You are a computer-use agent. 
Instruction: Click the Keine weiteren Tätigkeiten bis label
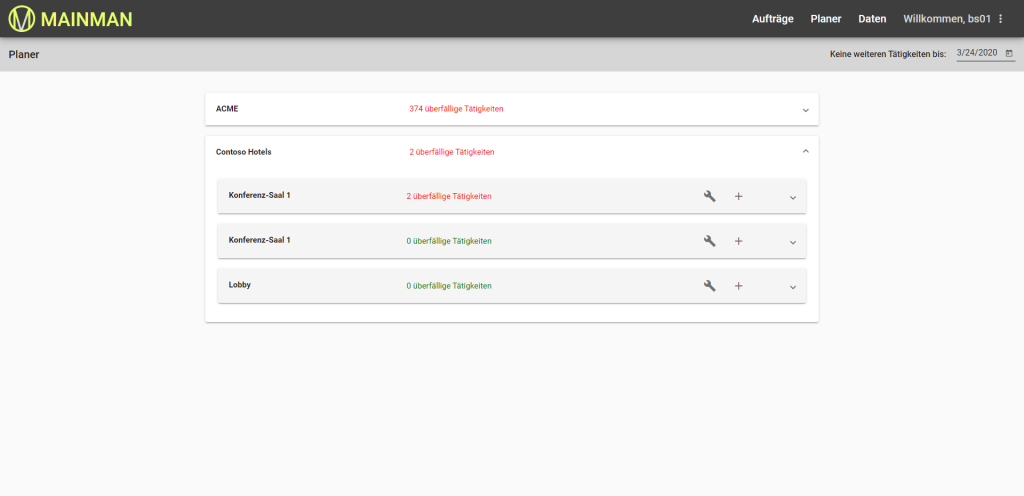point(888,55)
